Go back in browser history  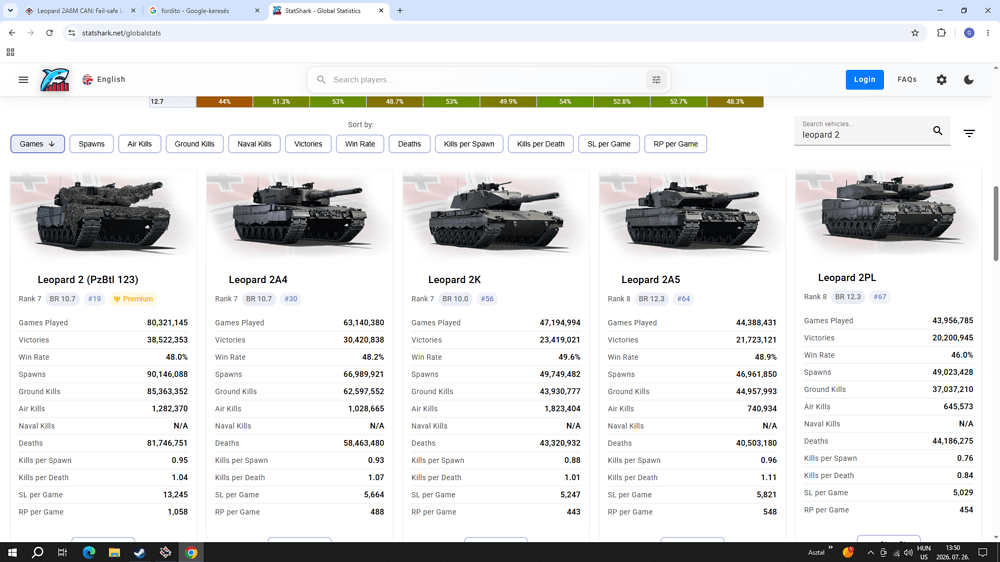[12, 33]
